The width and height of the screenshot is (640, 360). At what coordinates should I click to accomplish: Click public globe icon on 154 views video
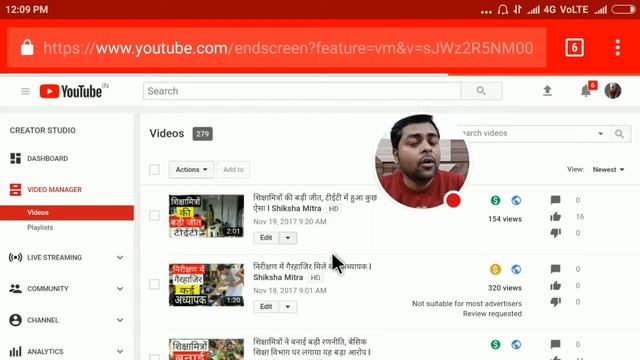(x=516, y=200)
